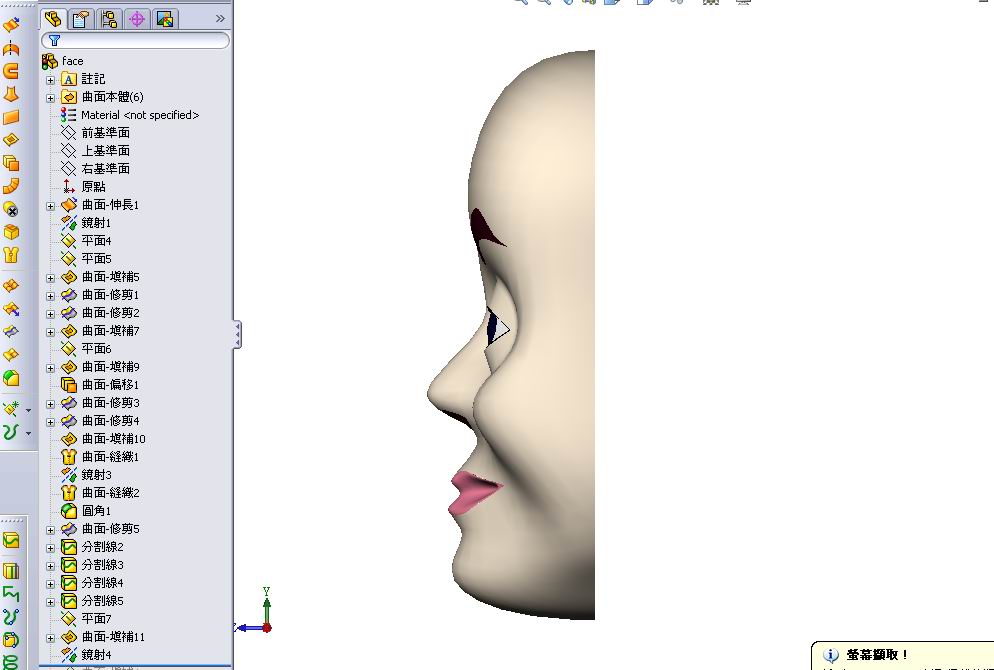994x670 pixels.
Task: Click the filter funnel icon above the tree
Action: pos(53,41)
